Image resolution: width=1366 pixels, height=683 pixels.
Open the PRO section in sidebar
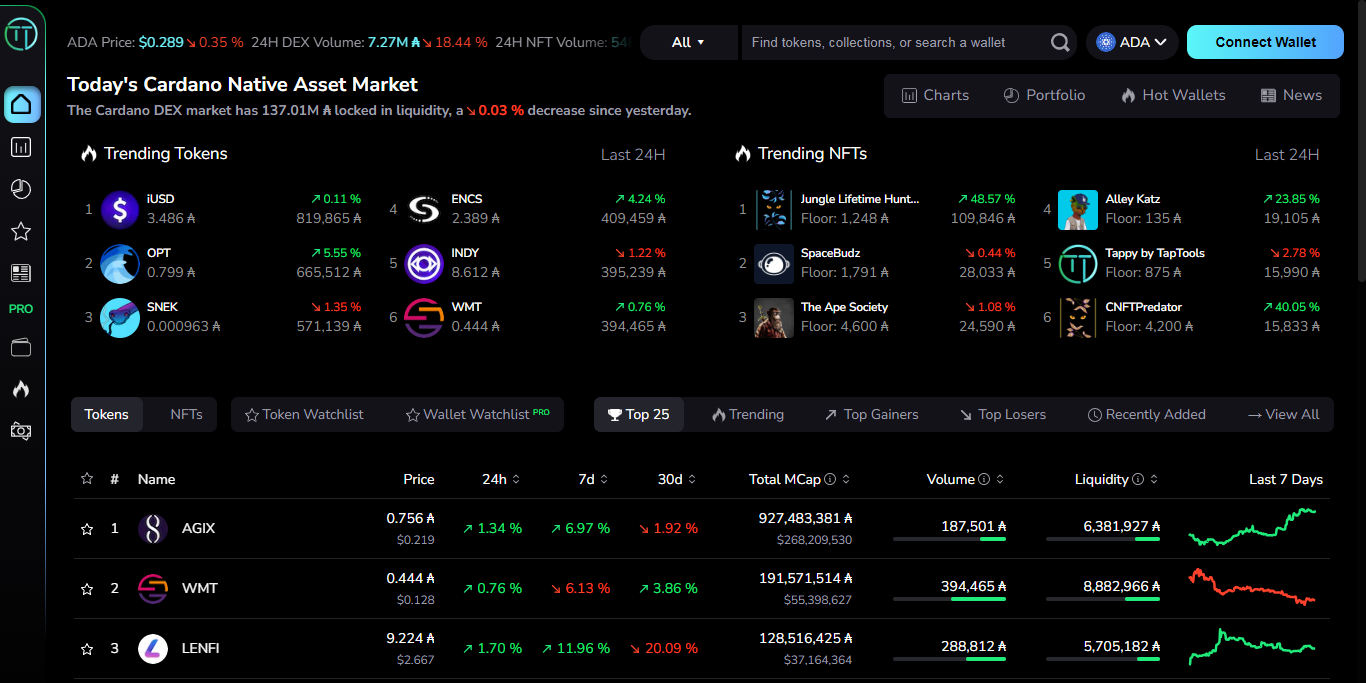(21, 309)
